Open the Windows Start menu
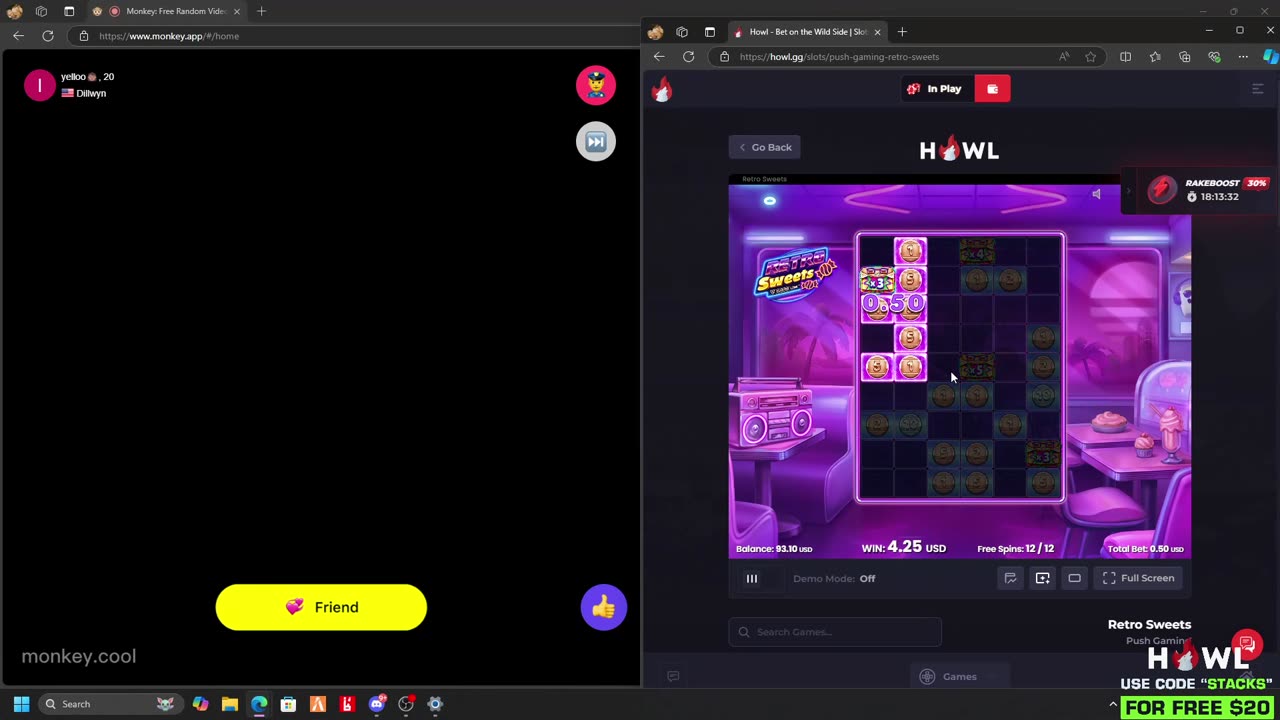 [21, 704]
